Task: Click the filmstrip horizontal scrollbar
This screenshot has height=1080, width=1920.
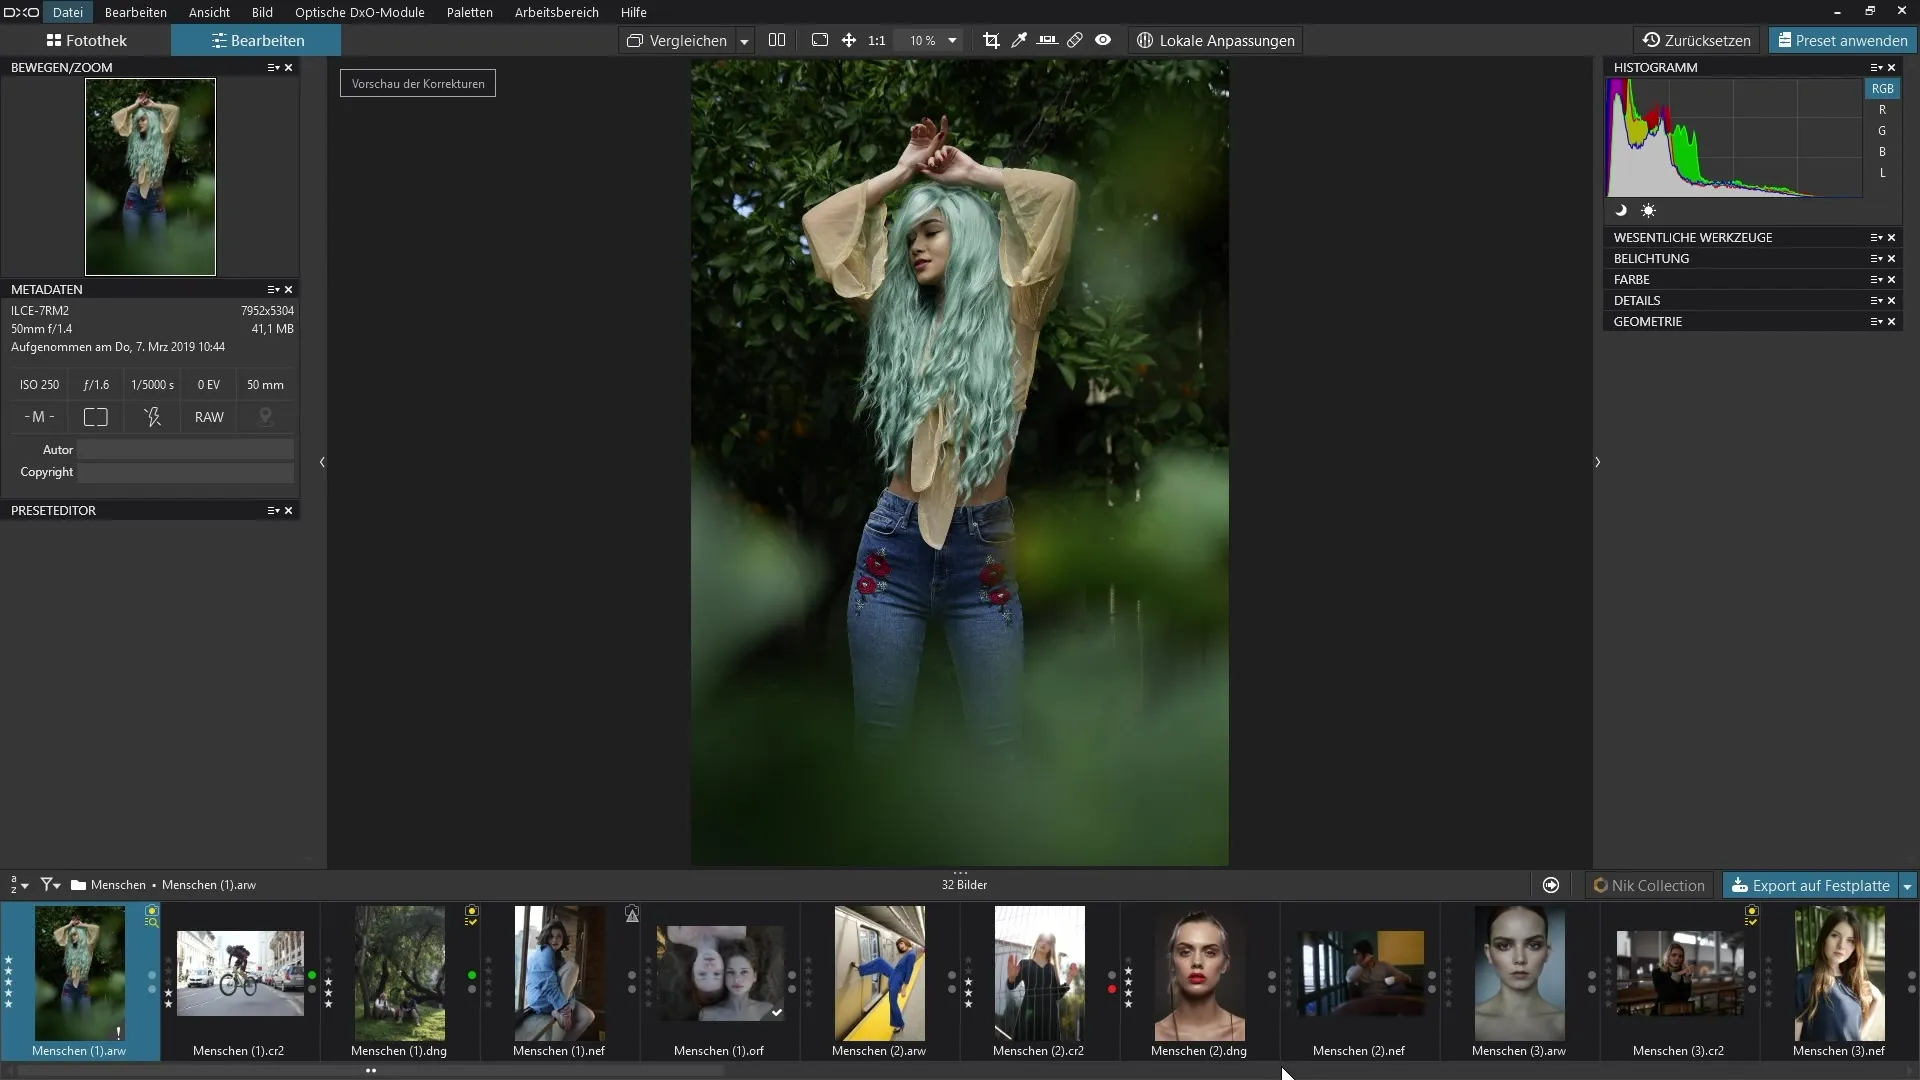Action: (x=370, y=1071)
